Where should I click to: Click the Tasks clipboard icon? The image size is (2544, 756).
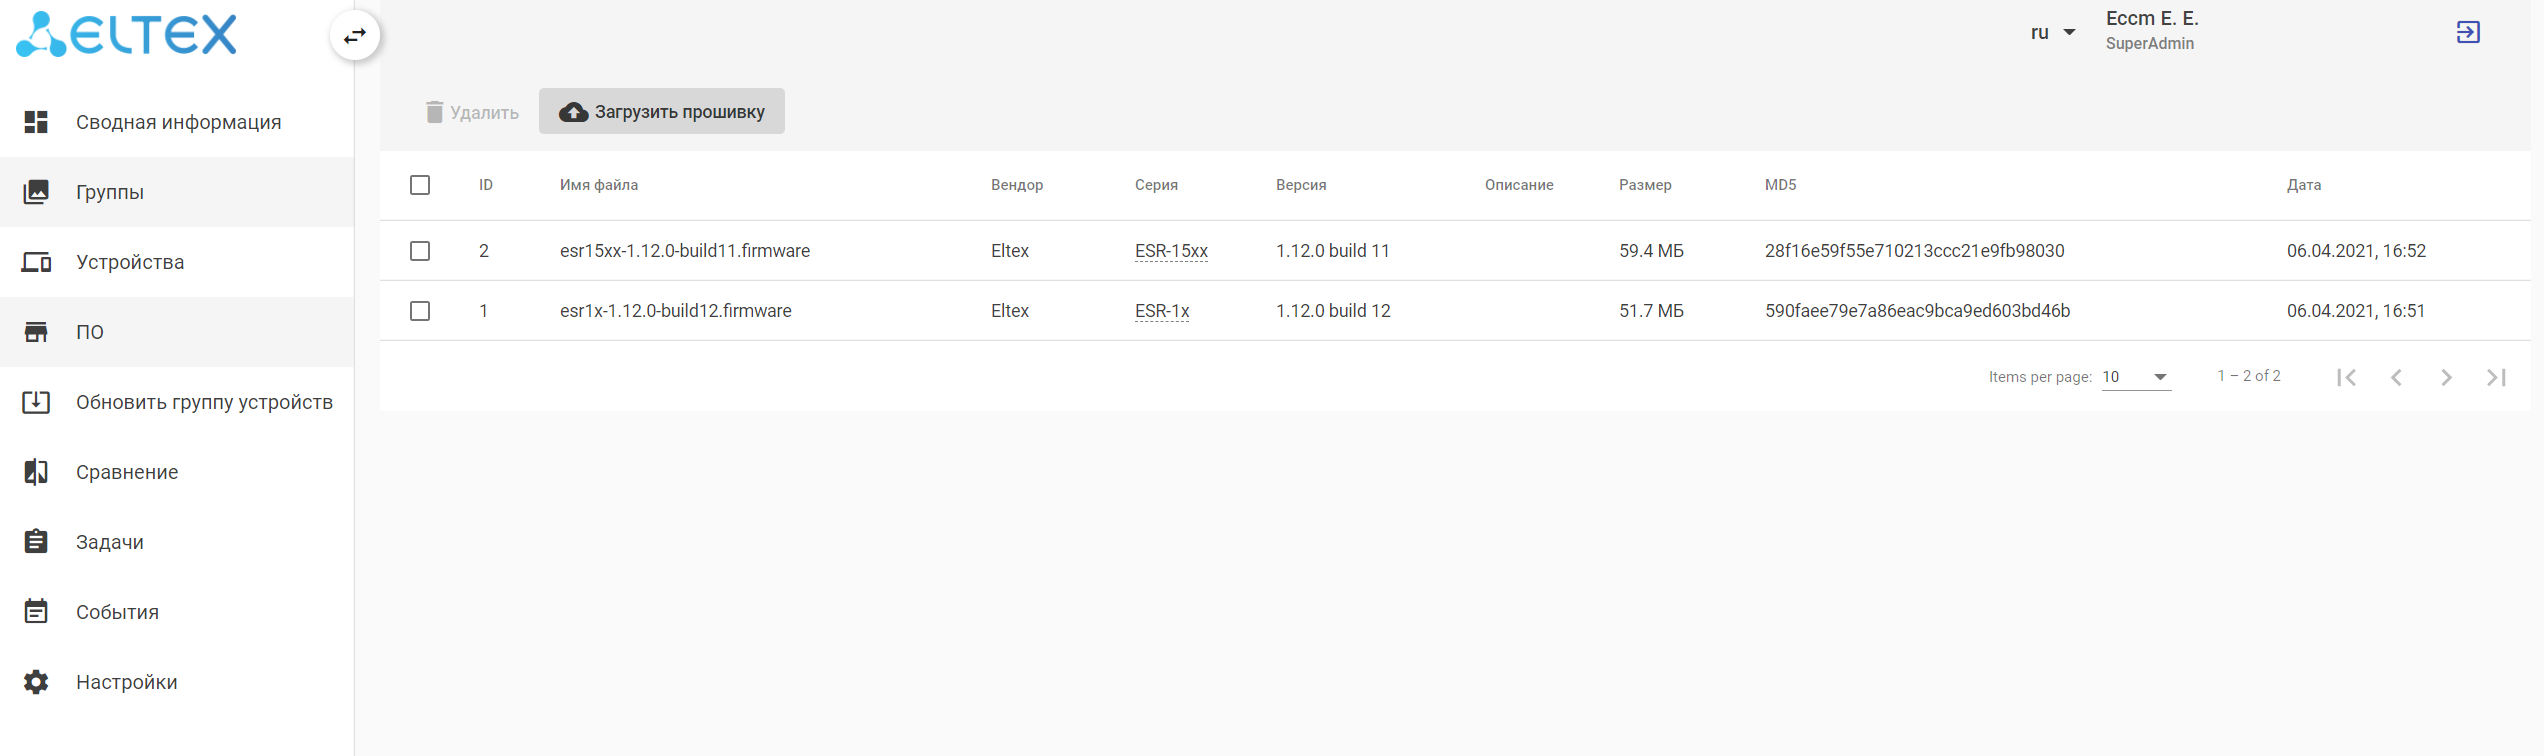pyautogui.click(x=36, y=542)
